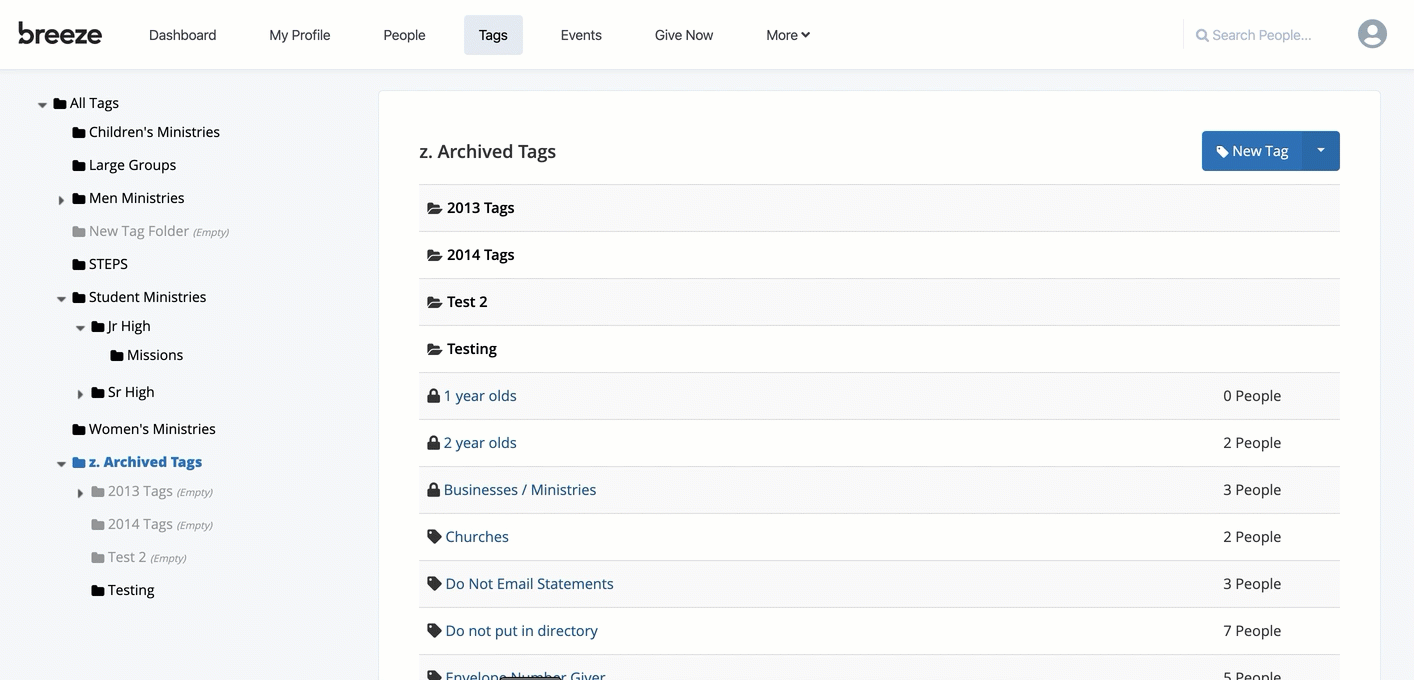Click the search magnifier in the top bar
The height and width of the screenshot is (680, 1414).
pyautogui.click(x=1201, y=34)
